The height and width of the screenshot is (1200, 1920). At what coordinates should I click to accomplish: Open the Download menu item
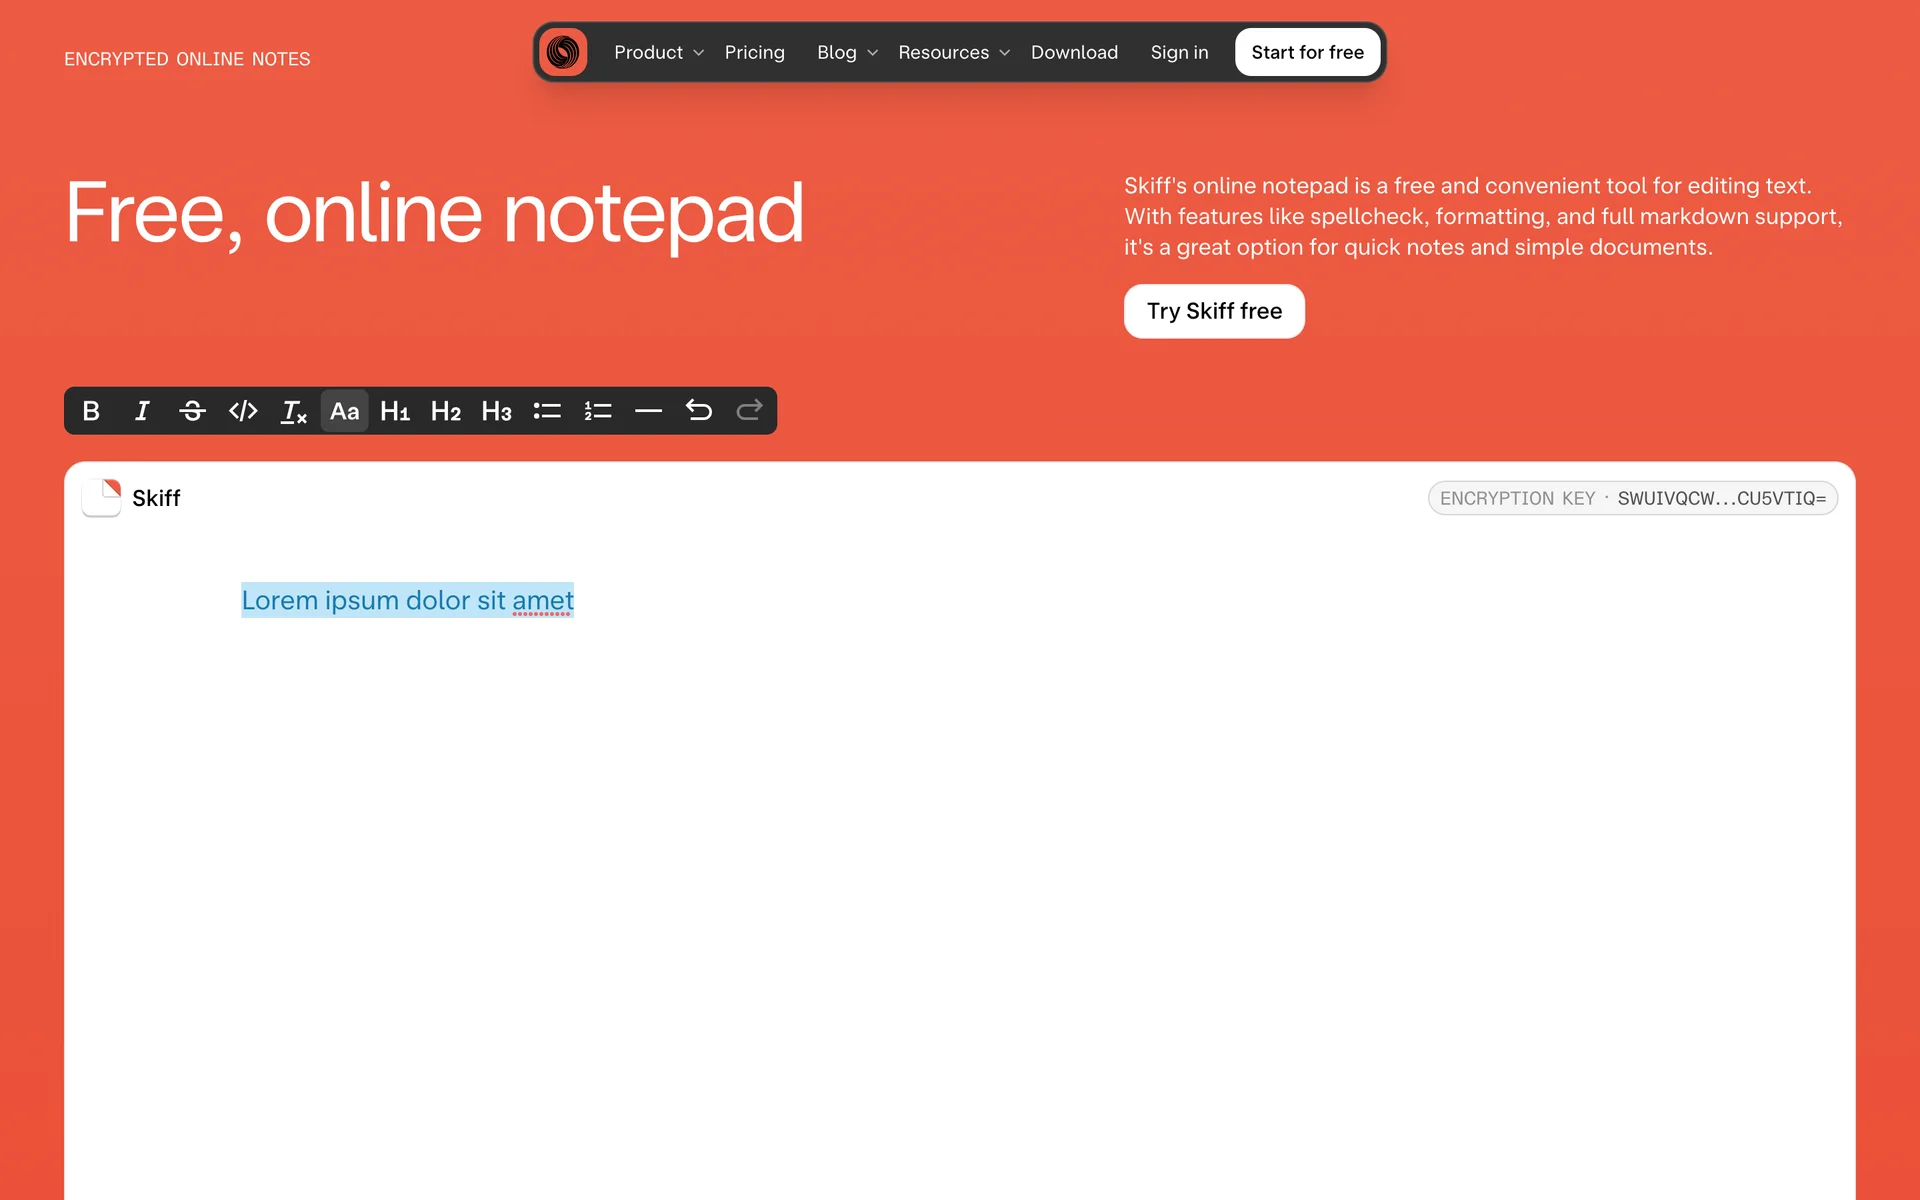[1074, 52]
